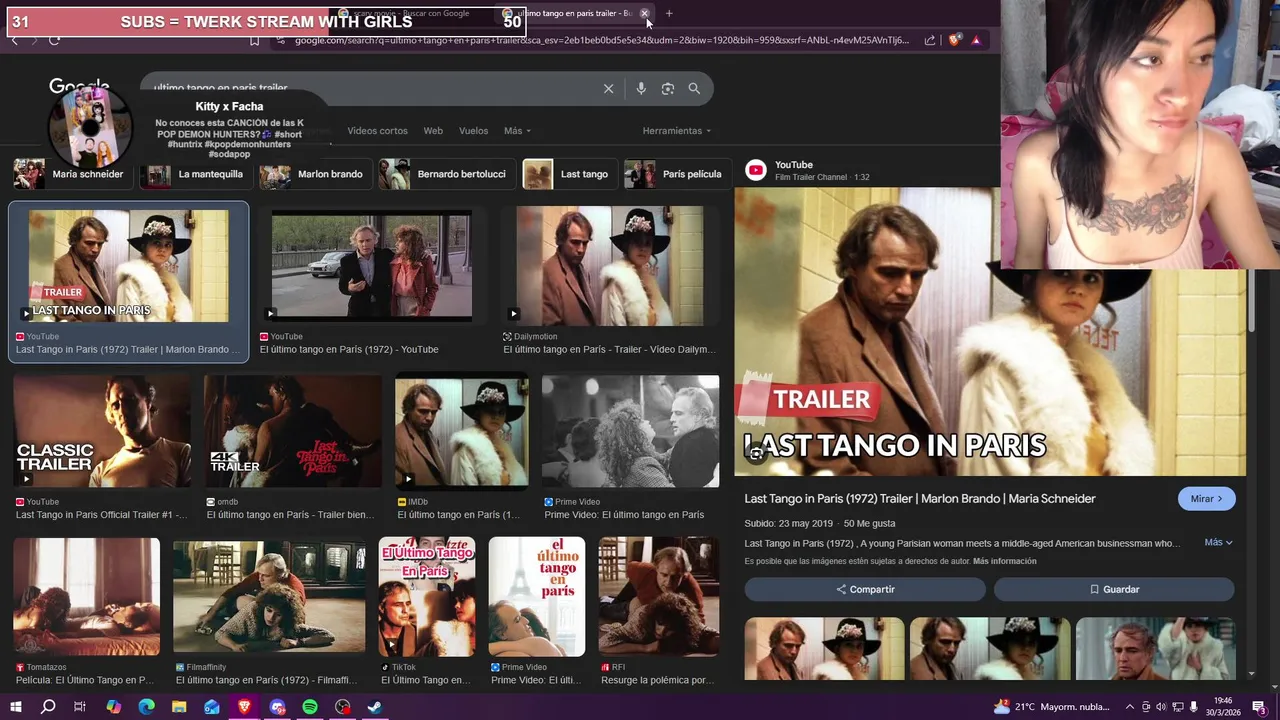1280x720 pixels.
Task: Click the image results panel scrollbar
Action: point(1252,300)
